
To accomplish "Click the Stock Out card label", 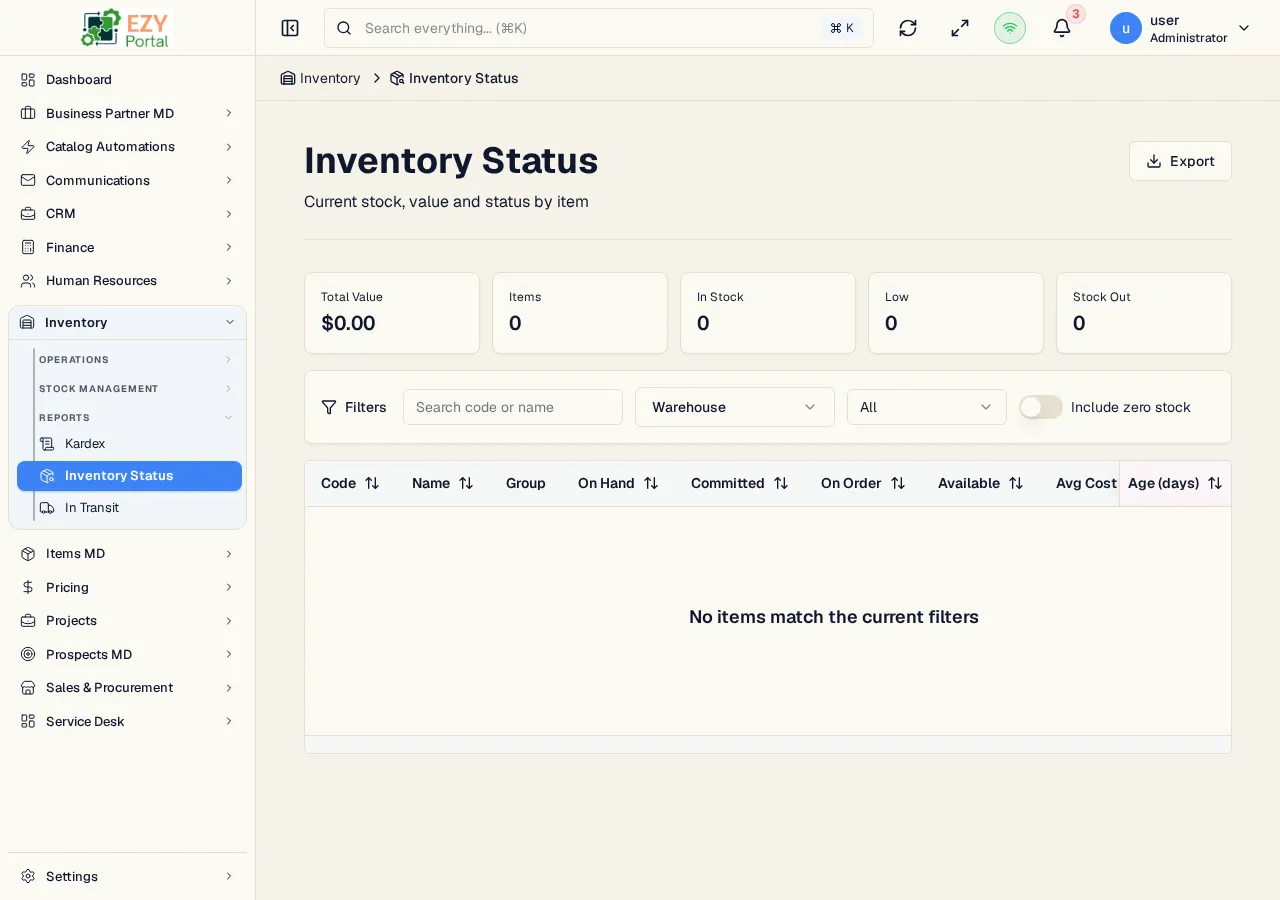I will tap(1102, 297).
